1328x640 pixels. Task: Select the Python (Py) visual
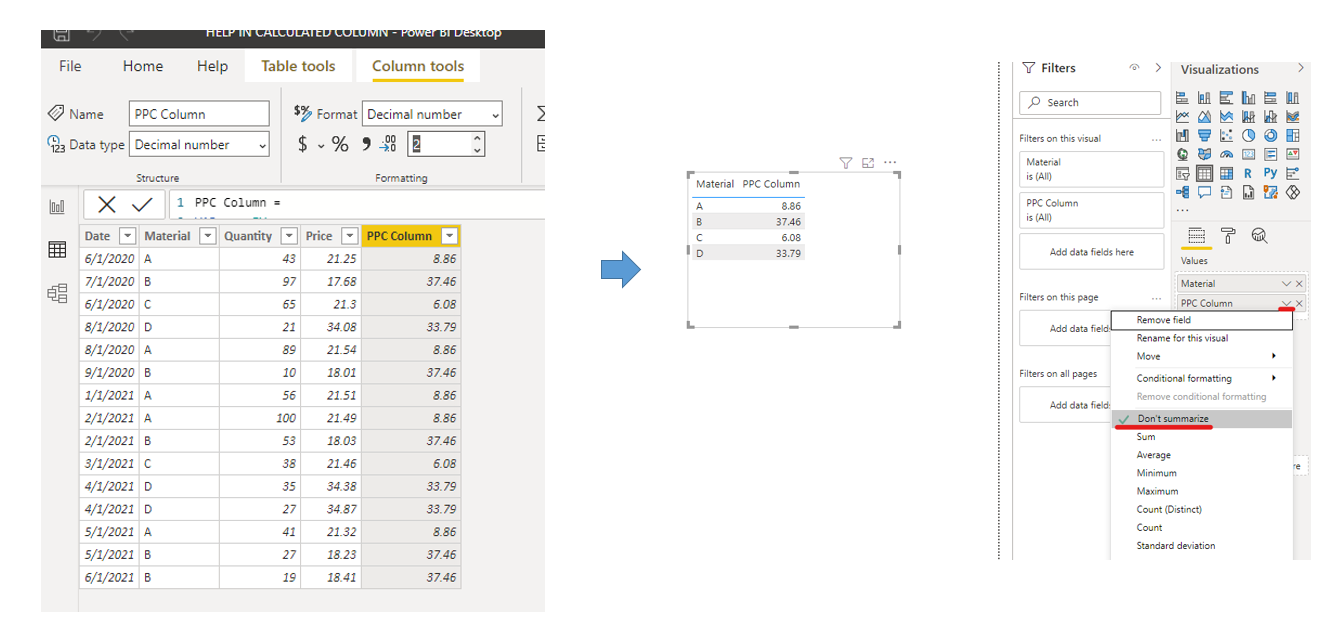1271,173
